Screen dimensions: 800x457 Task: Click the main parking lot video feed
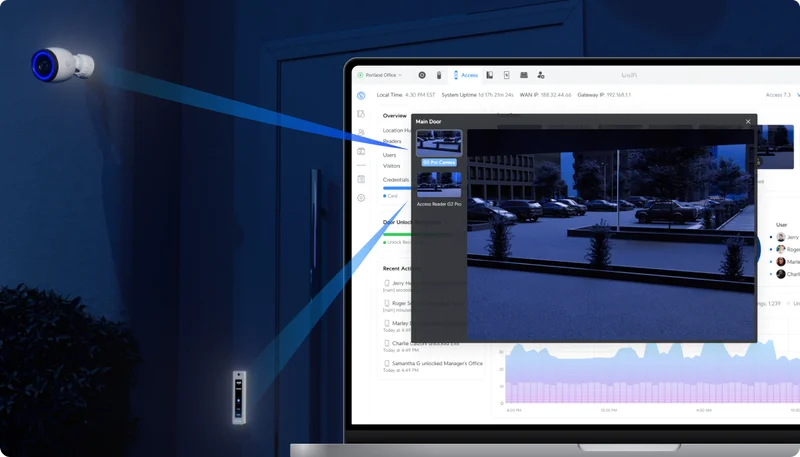(611, 235)
